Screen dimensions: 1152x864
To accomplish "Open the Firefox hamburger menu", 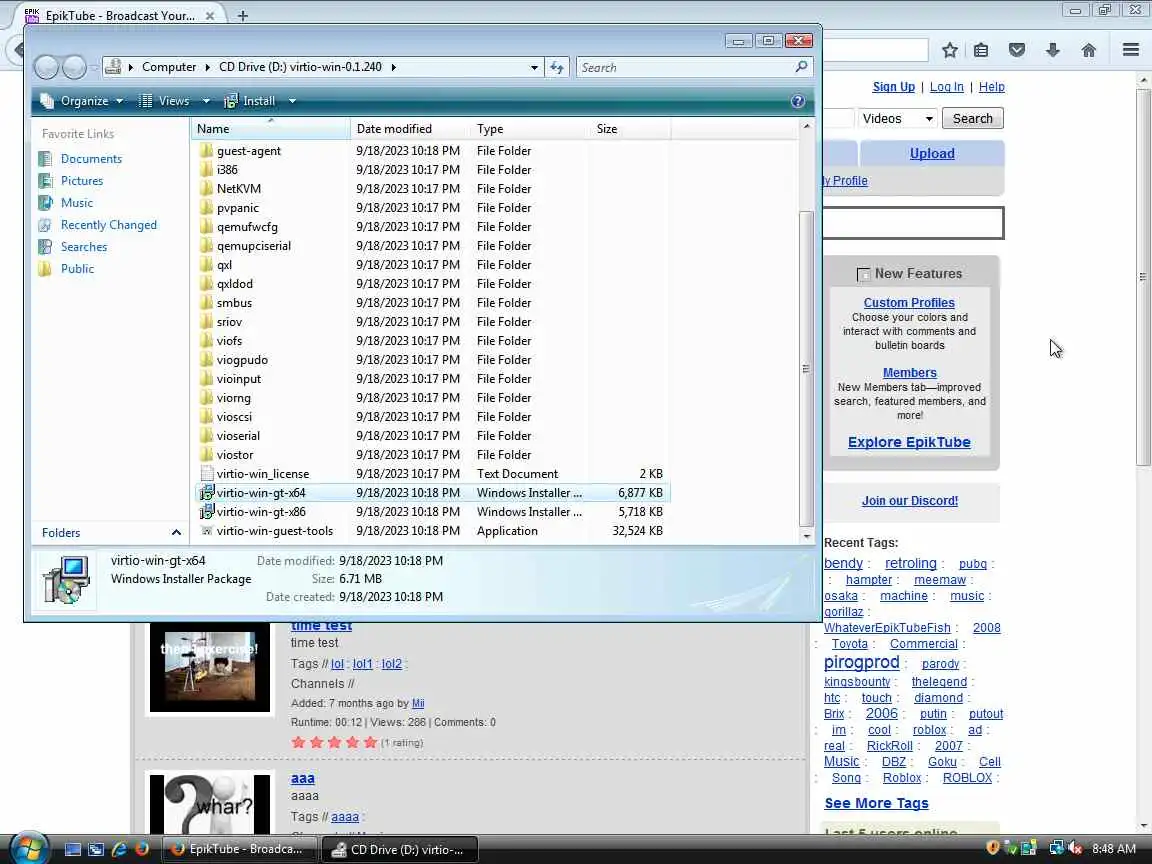I will coord(1131,50).
